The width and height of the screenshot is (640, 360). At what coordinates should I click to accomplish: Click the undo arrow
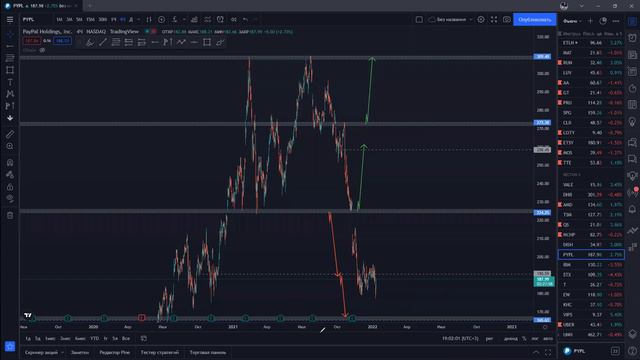[245, 20]
